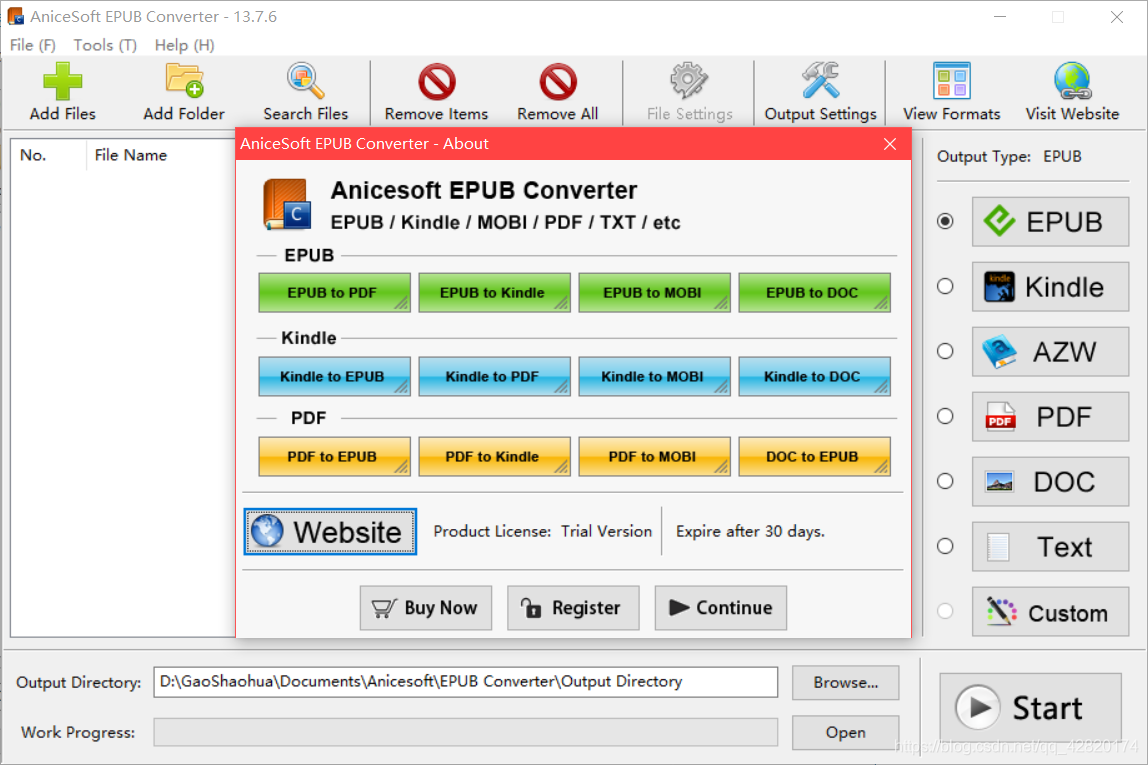The height and width of the screenshot is (765, 1148).
Task: Click the Remove Items toolbar icon
Action: [x=436, y=81]
